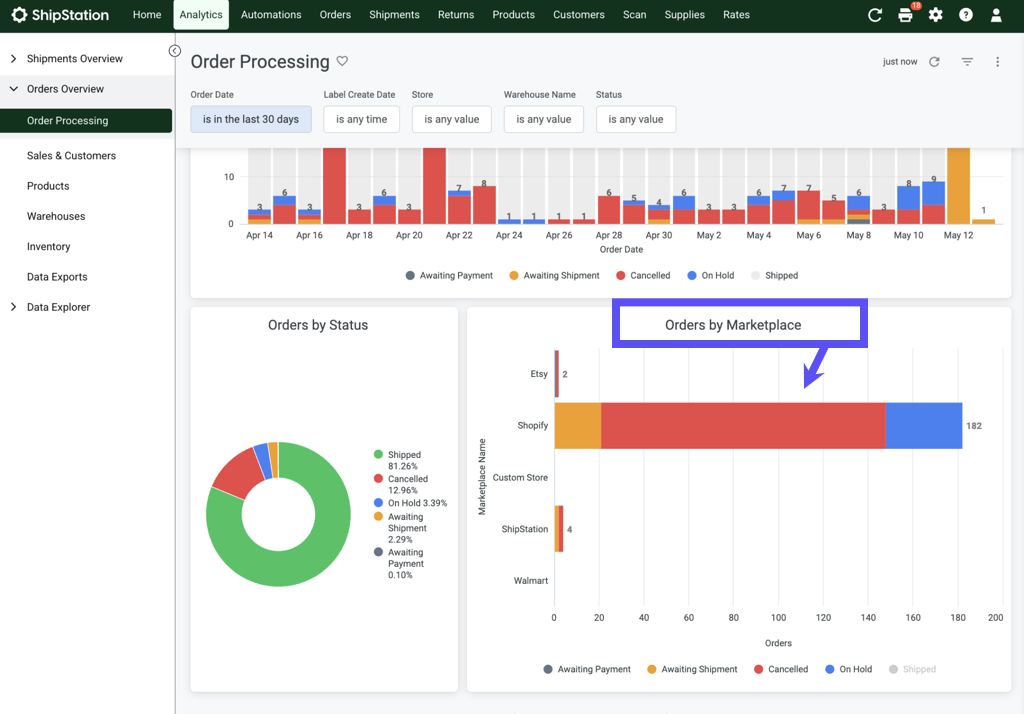Viewport: 1024px width, 714px height.
Task: Click red Cancelled legend in donut chart
Action: pyautogui.click(x=401, y=485)
